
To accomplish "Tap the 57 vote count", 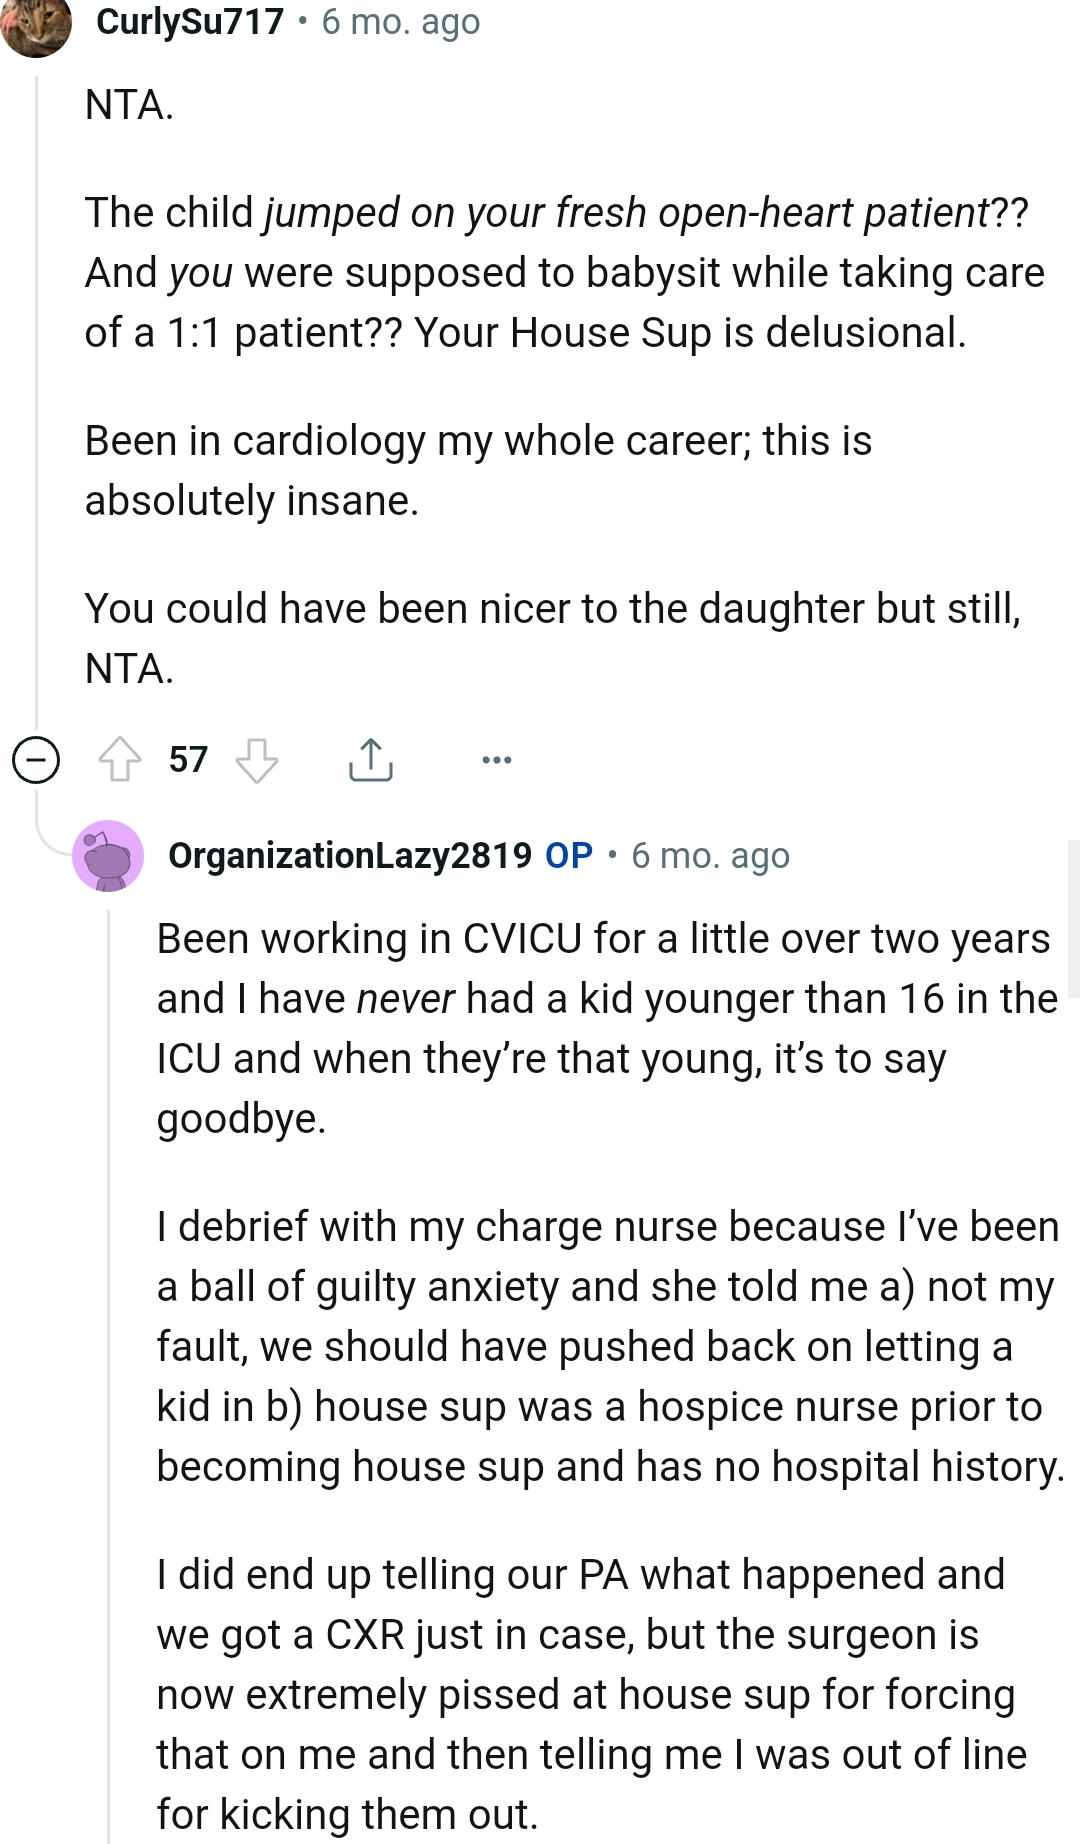I will tap(188, 760).
